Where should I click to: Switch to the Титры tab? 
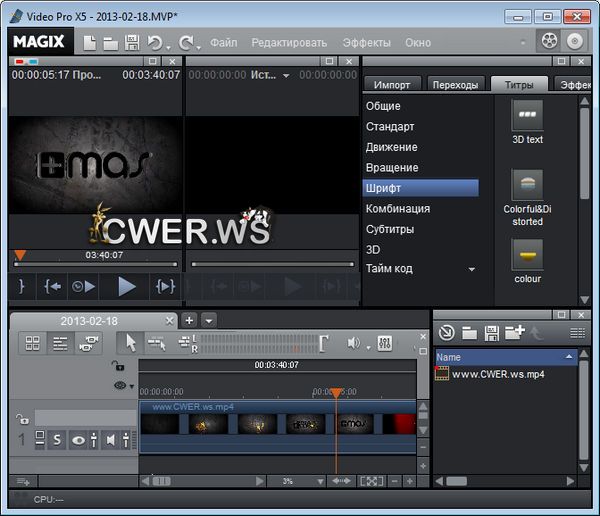(519, 84)
